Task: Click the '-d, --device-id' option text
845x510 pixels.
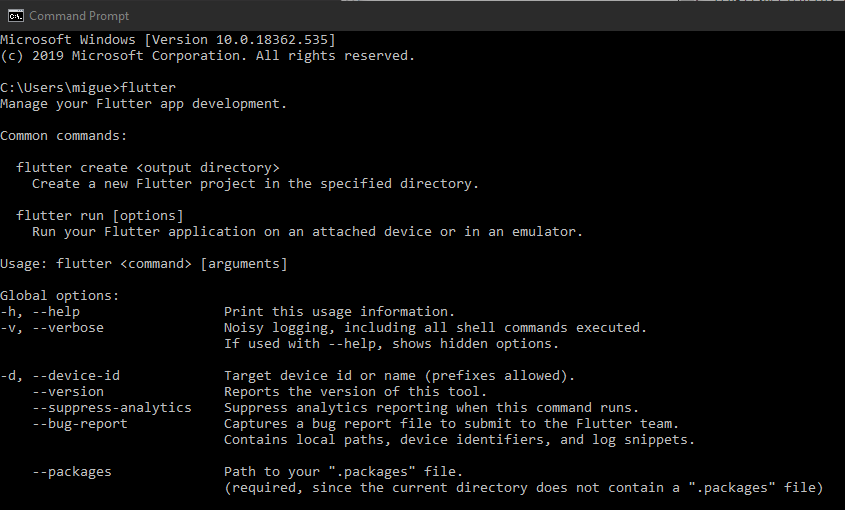Action: click(60, 376)
